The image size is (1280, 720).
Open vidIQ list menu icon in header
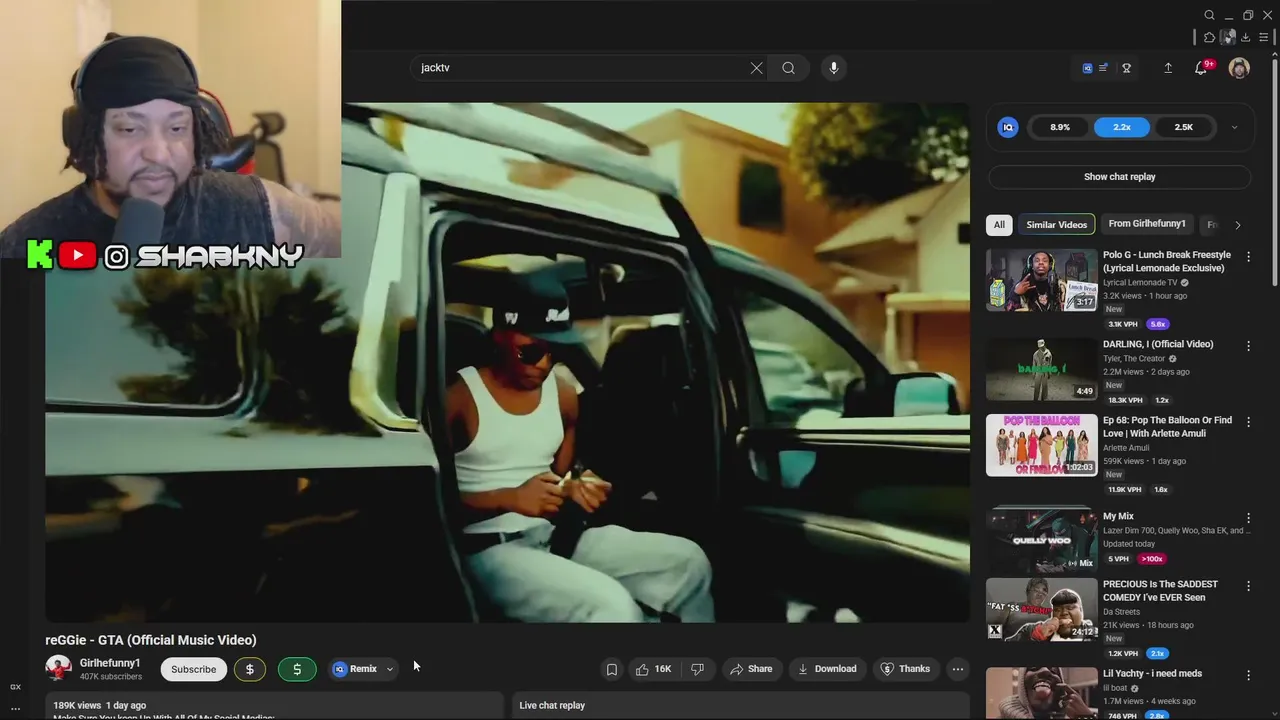point(1103,68)
